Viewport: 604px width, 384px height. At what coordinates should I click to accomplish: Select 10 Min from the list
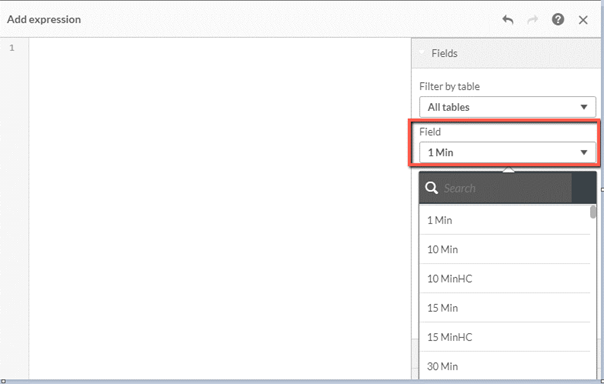505,250
